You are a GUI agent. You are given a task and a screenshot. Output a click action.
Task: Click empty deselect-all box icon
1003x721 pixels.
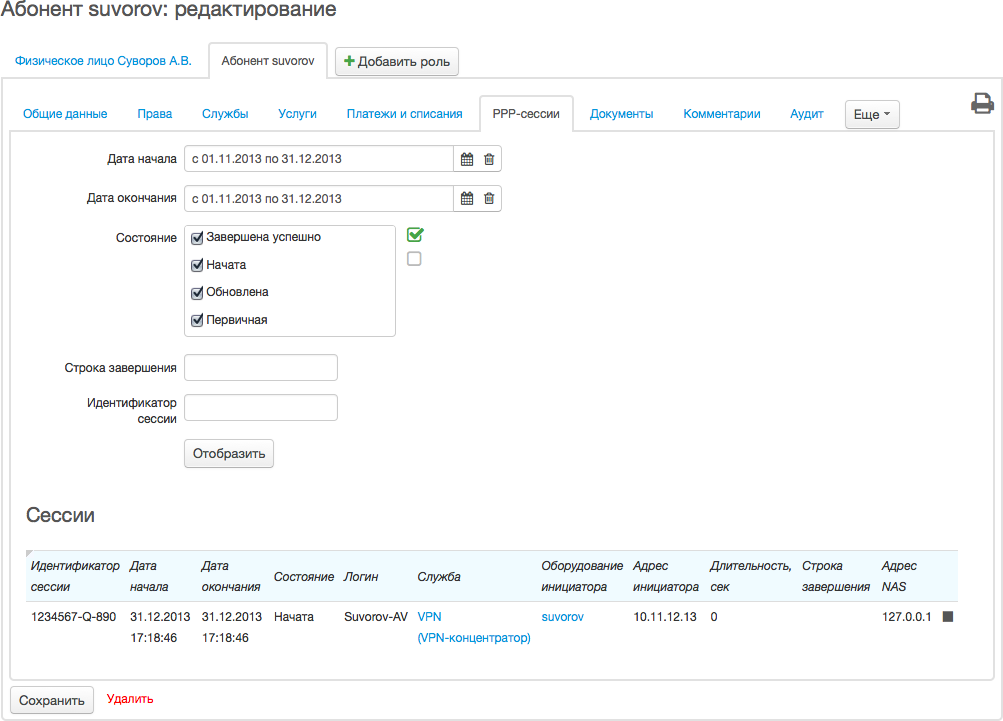tap(414, 259)
